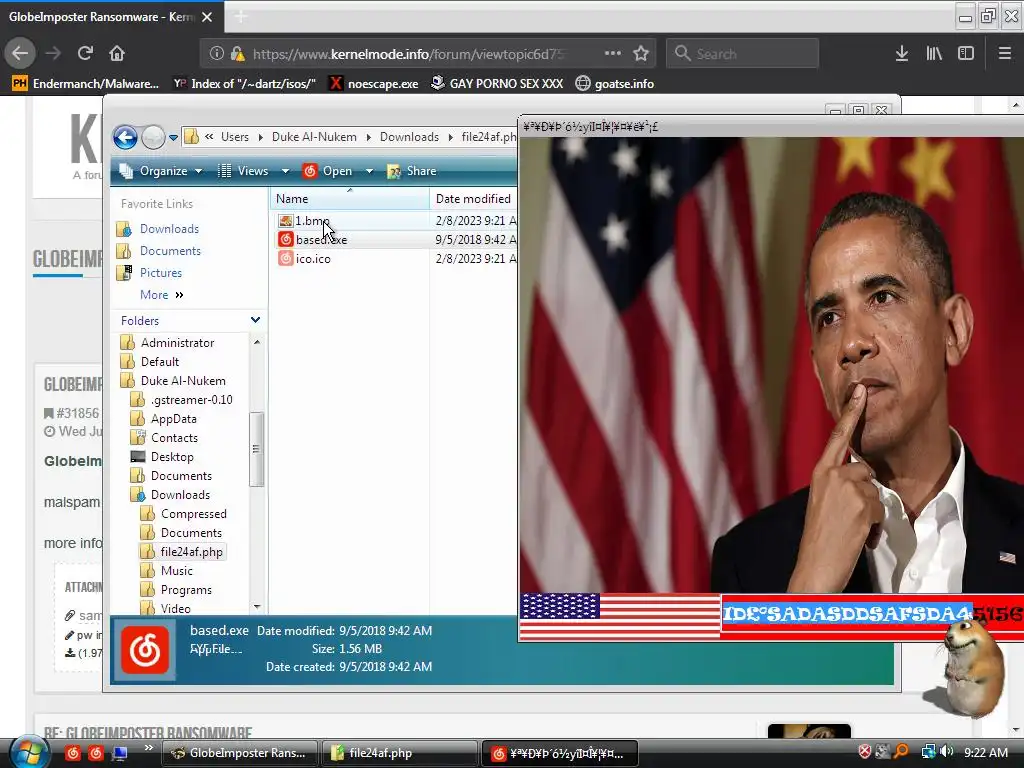This screenshot has width=1024, height=768.
Task: Expand More favorite links
Action: click(161, 295)
